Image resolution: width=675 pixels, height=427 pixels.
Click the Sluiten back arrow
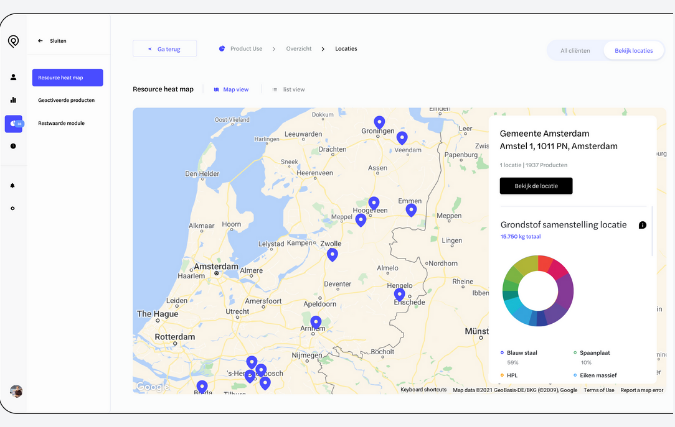point(40,41)
